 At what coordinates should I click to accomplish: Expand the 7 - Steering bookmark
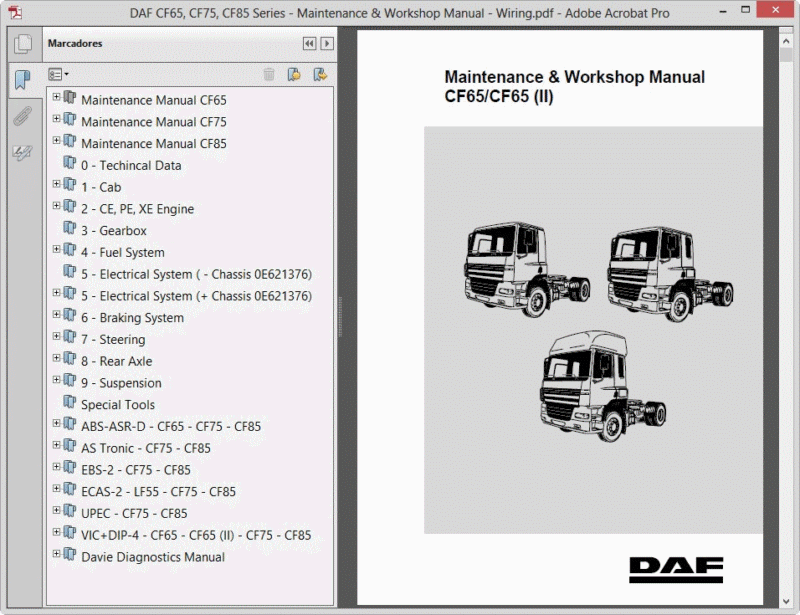tap(56, 336)
